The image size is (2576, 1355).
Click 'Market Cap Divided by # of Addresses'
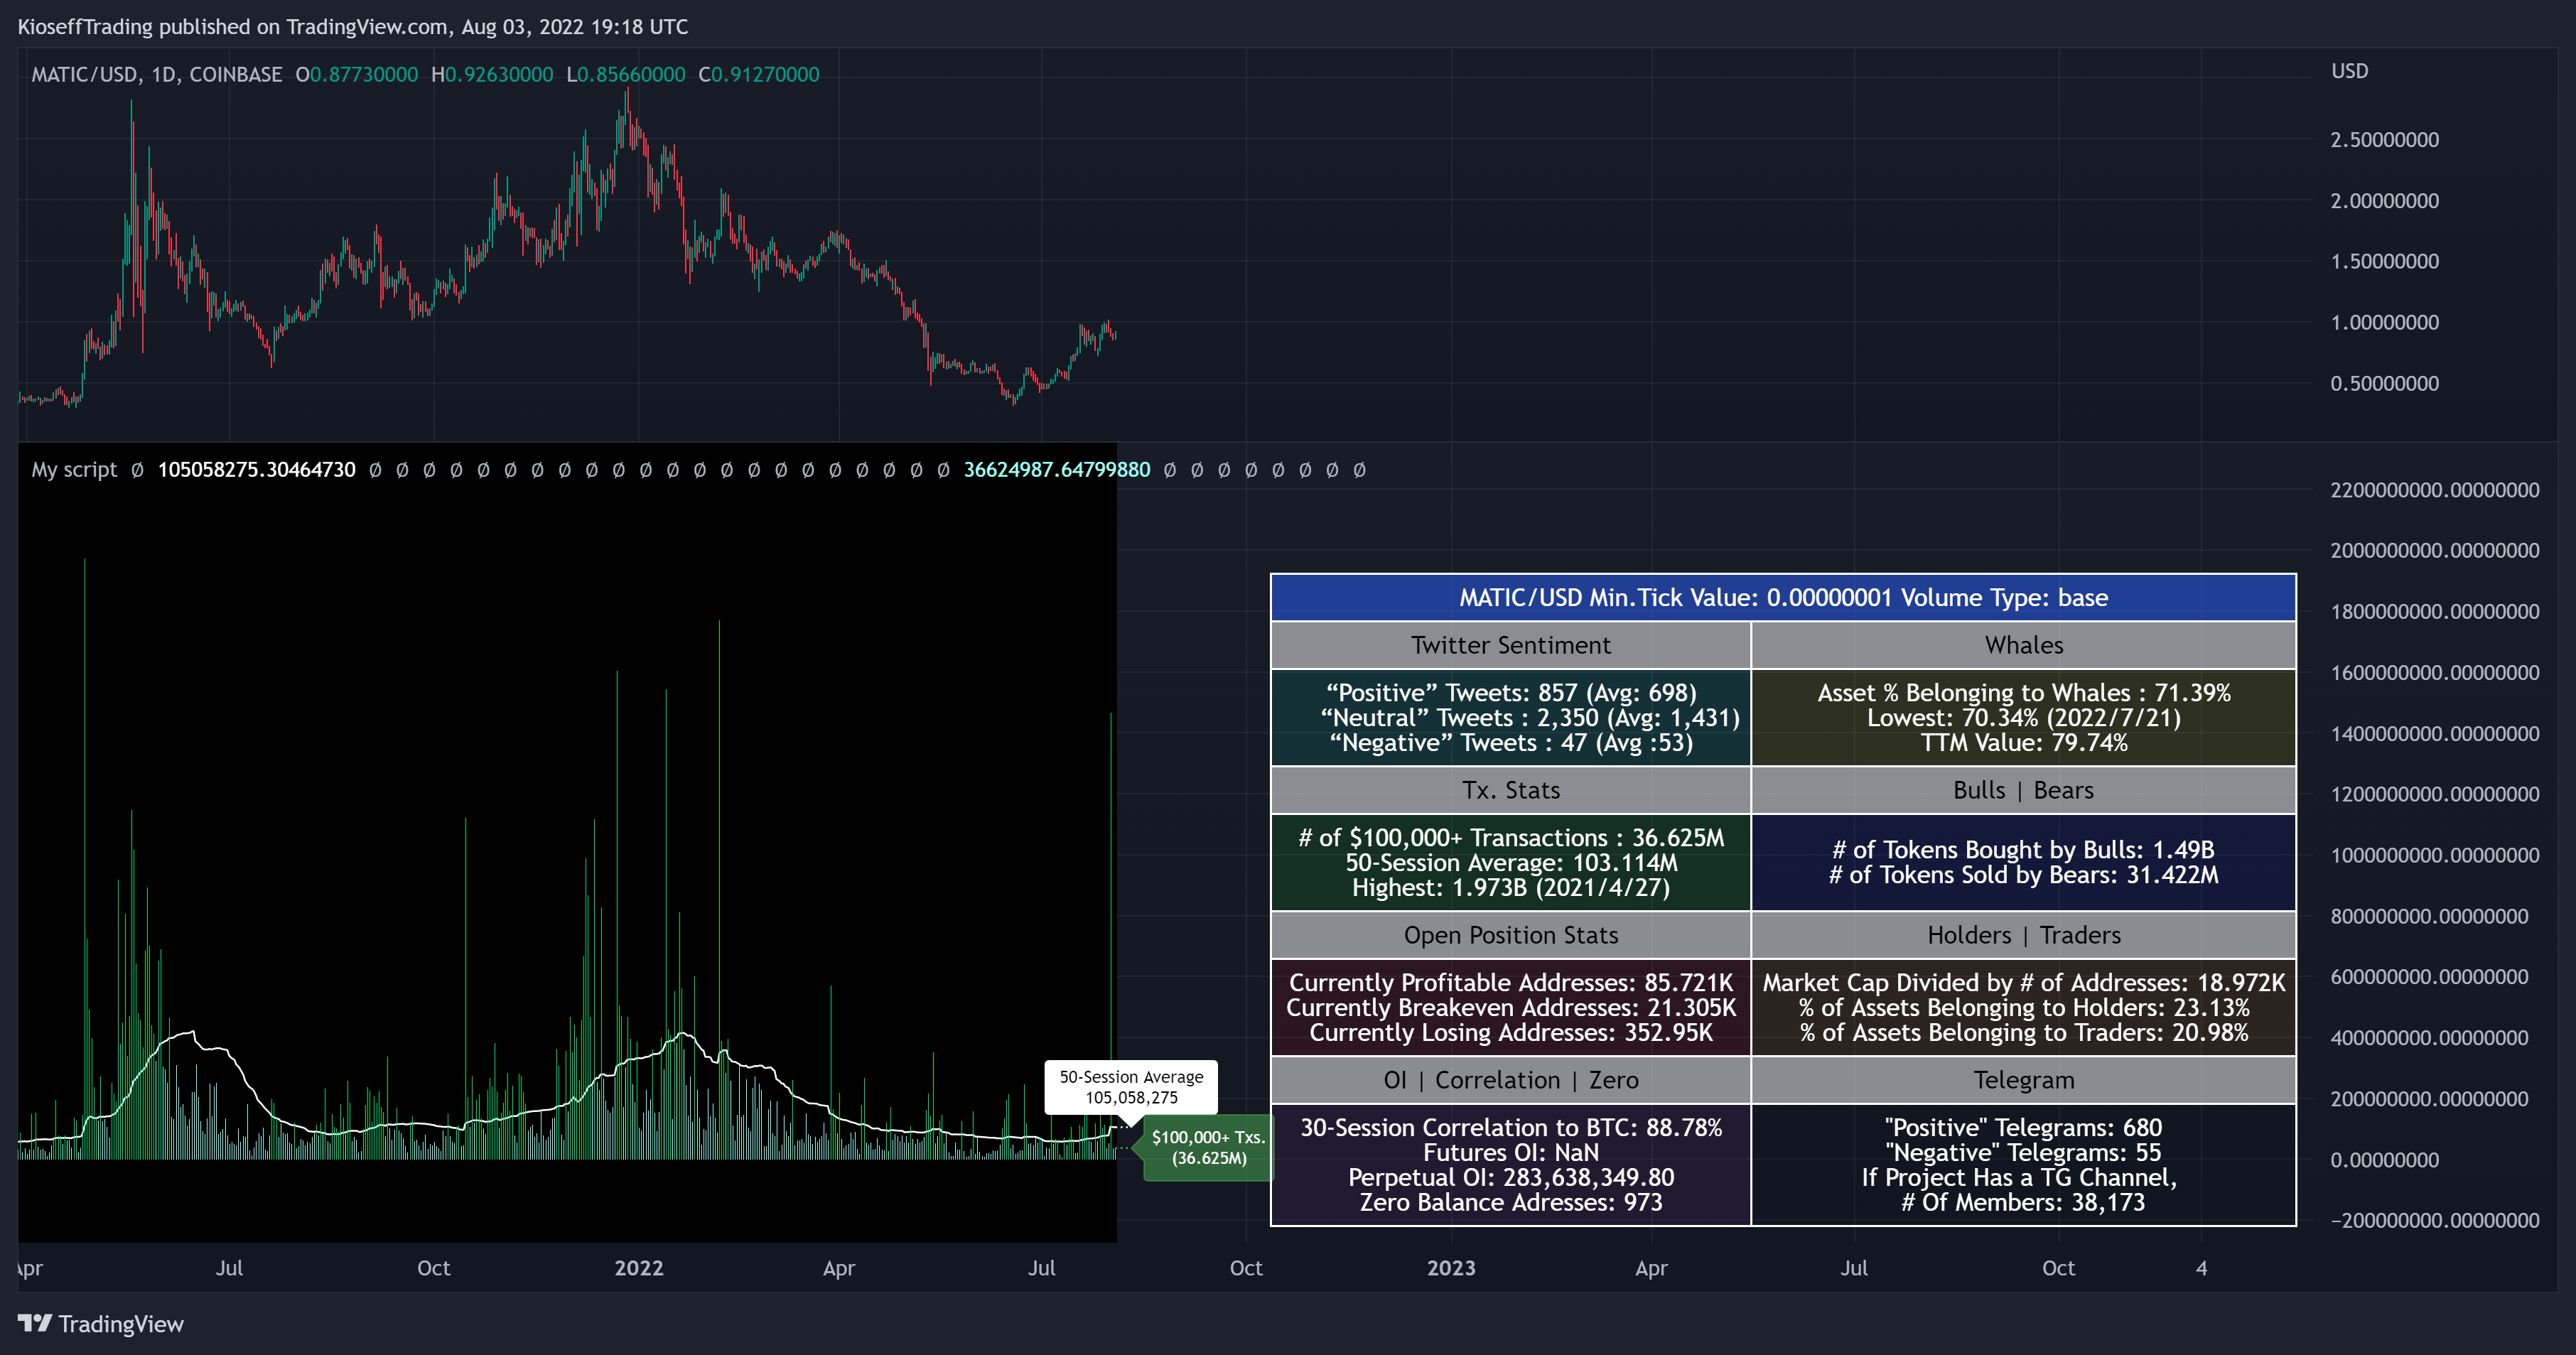click(x=1976, y=983)
